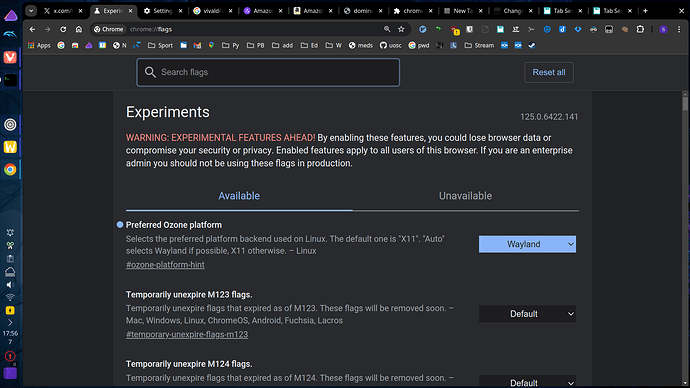Screen dimensions: 690x388
Task: Click the zoom magnifier icon in address bar
Action: coord(387,29)
